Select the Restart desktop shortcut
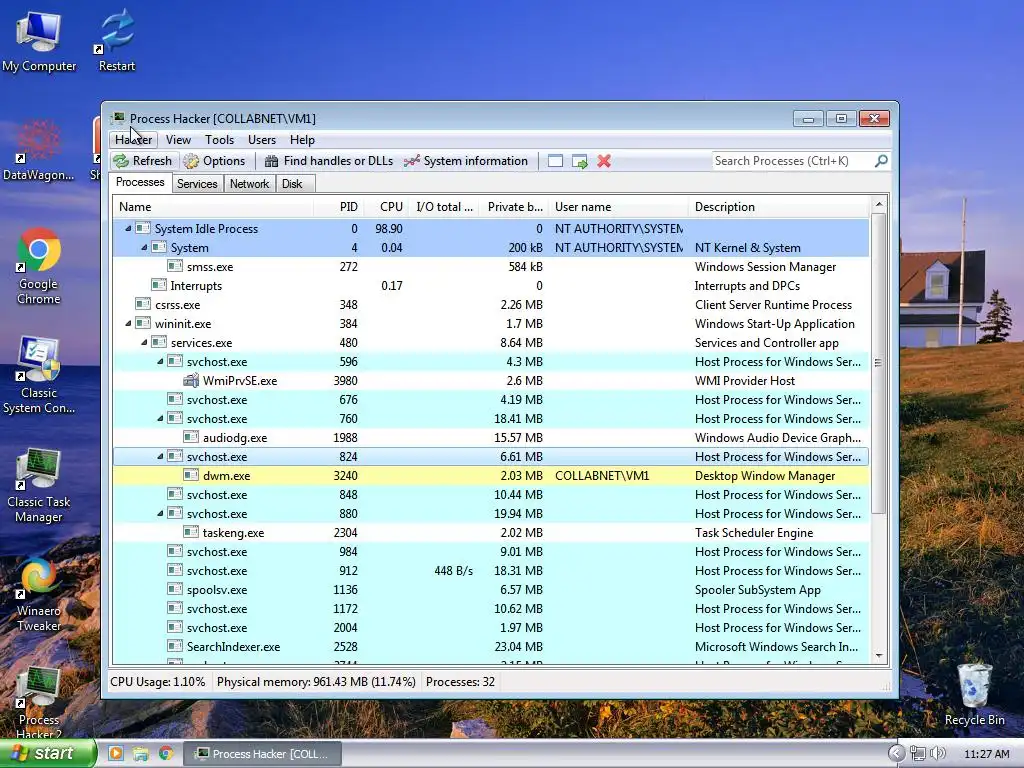 [x=117, y=41]
